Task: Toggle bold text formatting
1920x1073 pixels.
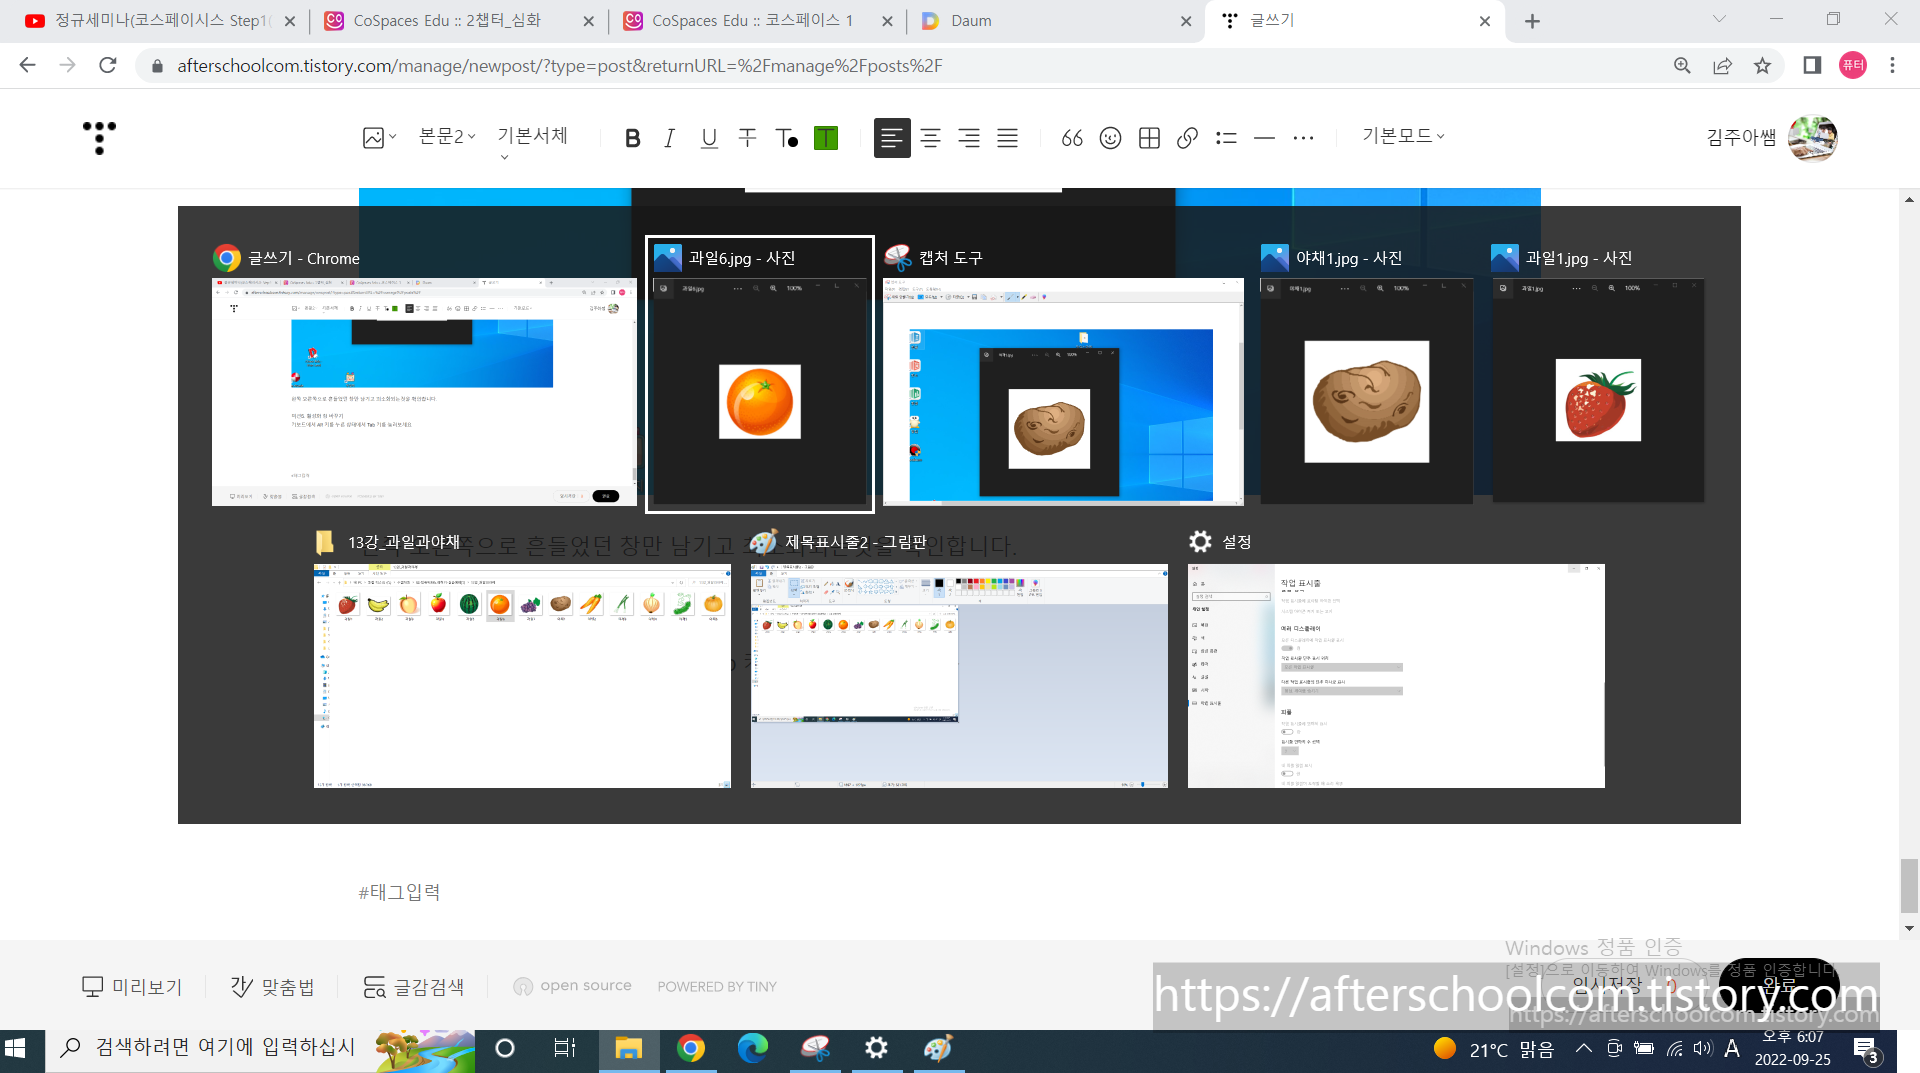Action: (x=632, y=138)
